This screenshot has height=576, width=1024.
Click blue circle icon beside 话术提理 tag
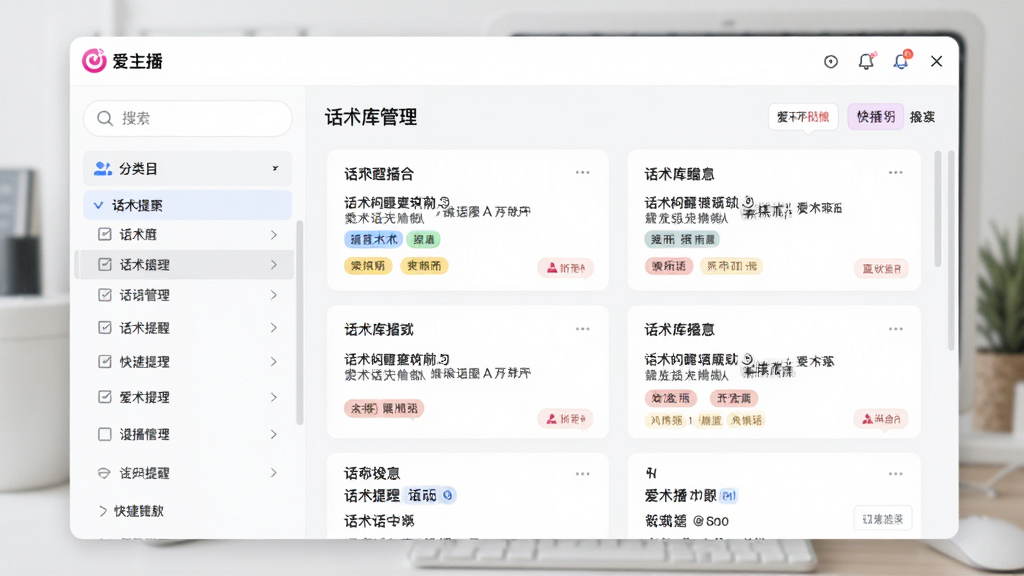(447, 496)
